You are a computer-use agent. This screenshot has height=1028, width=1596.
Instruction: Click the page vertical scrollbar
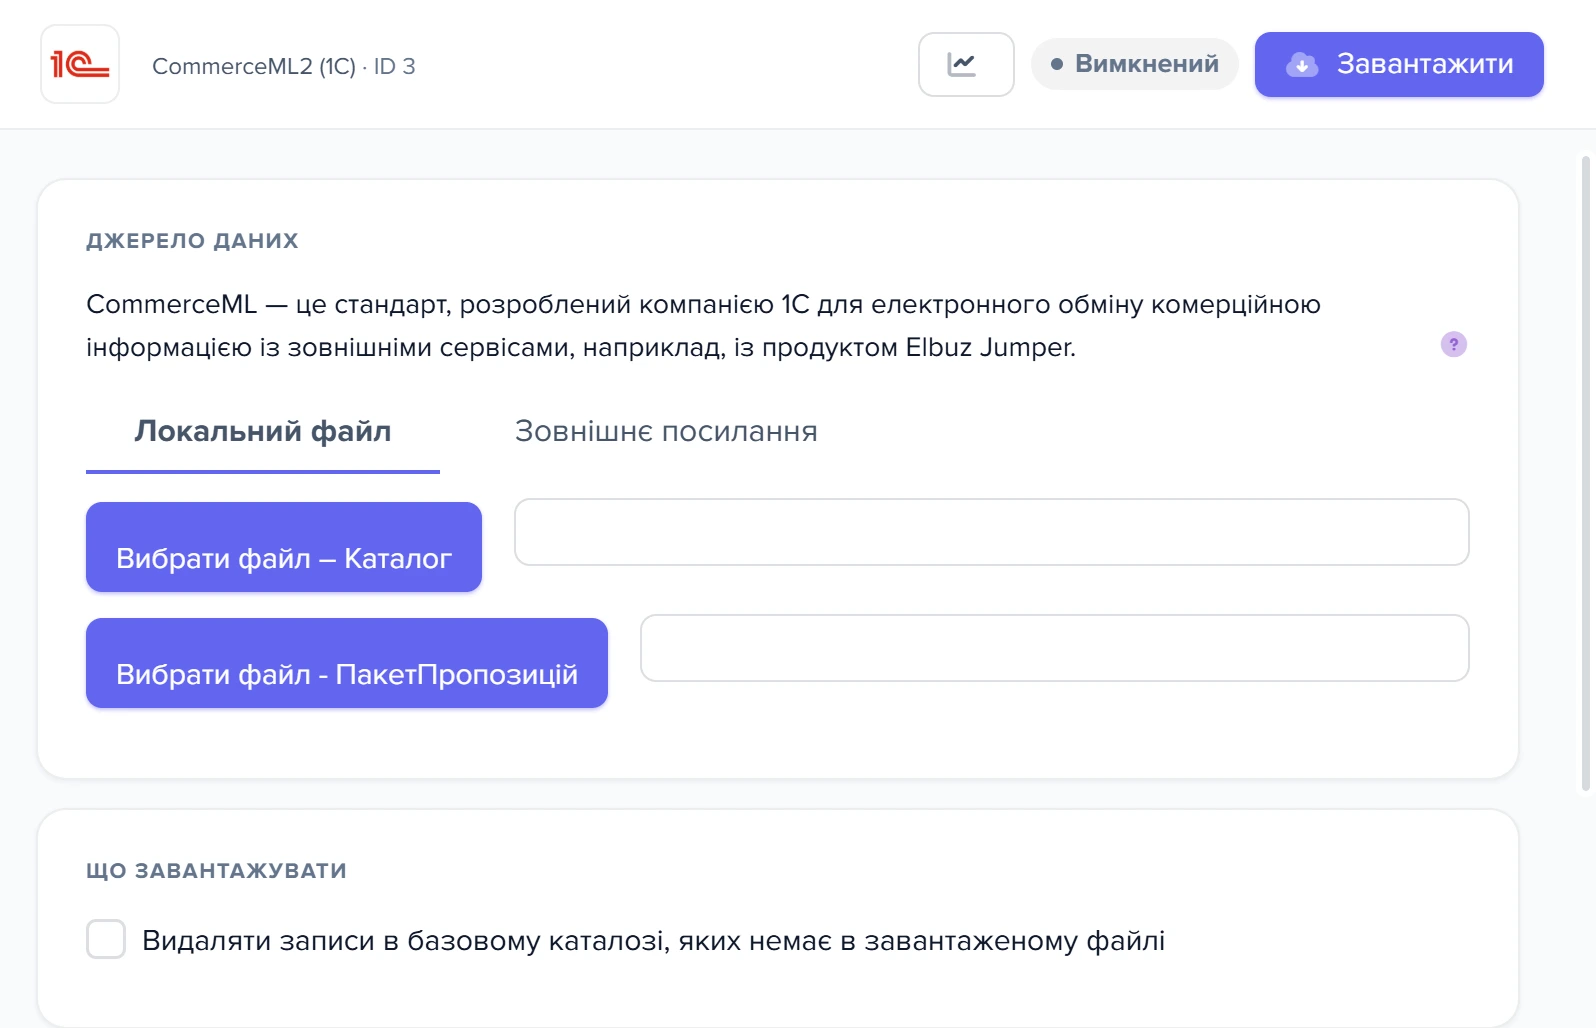pyautogui.click(x=1586, y=473)
